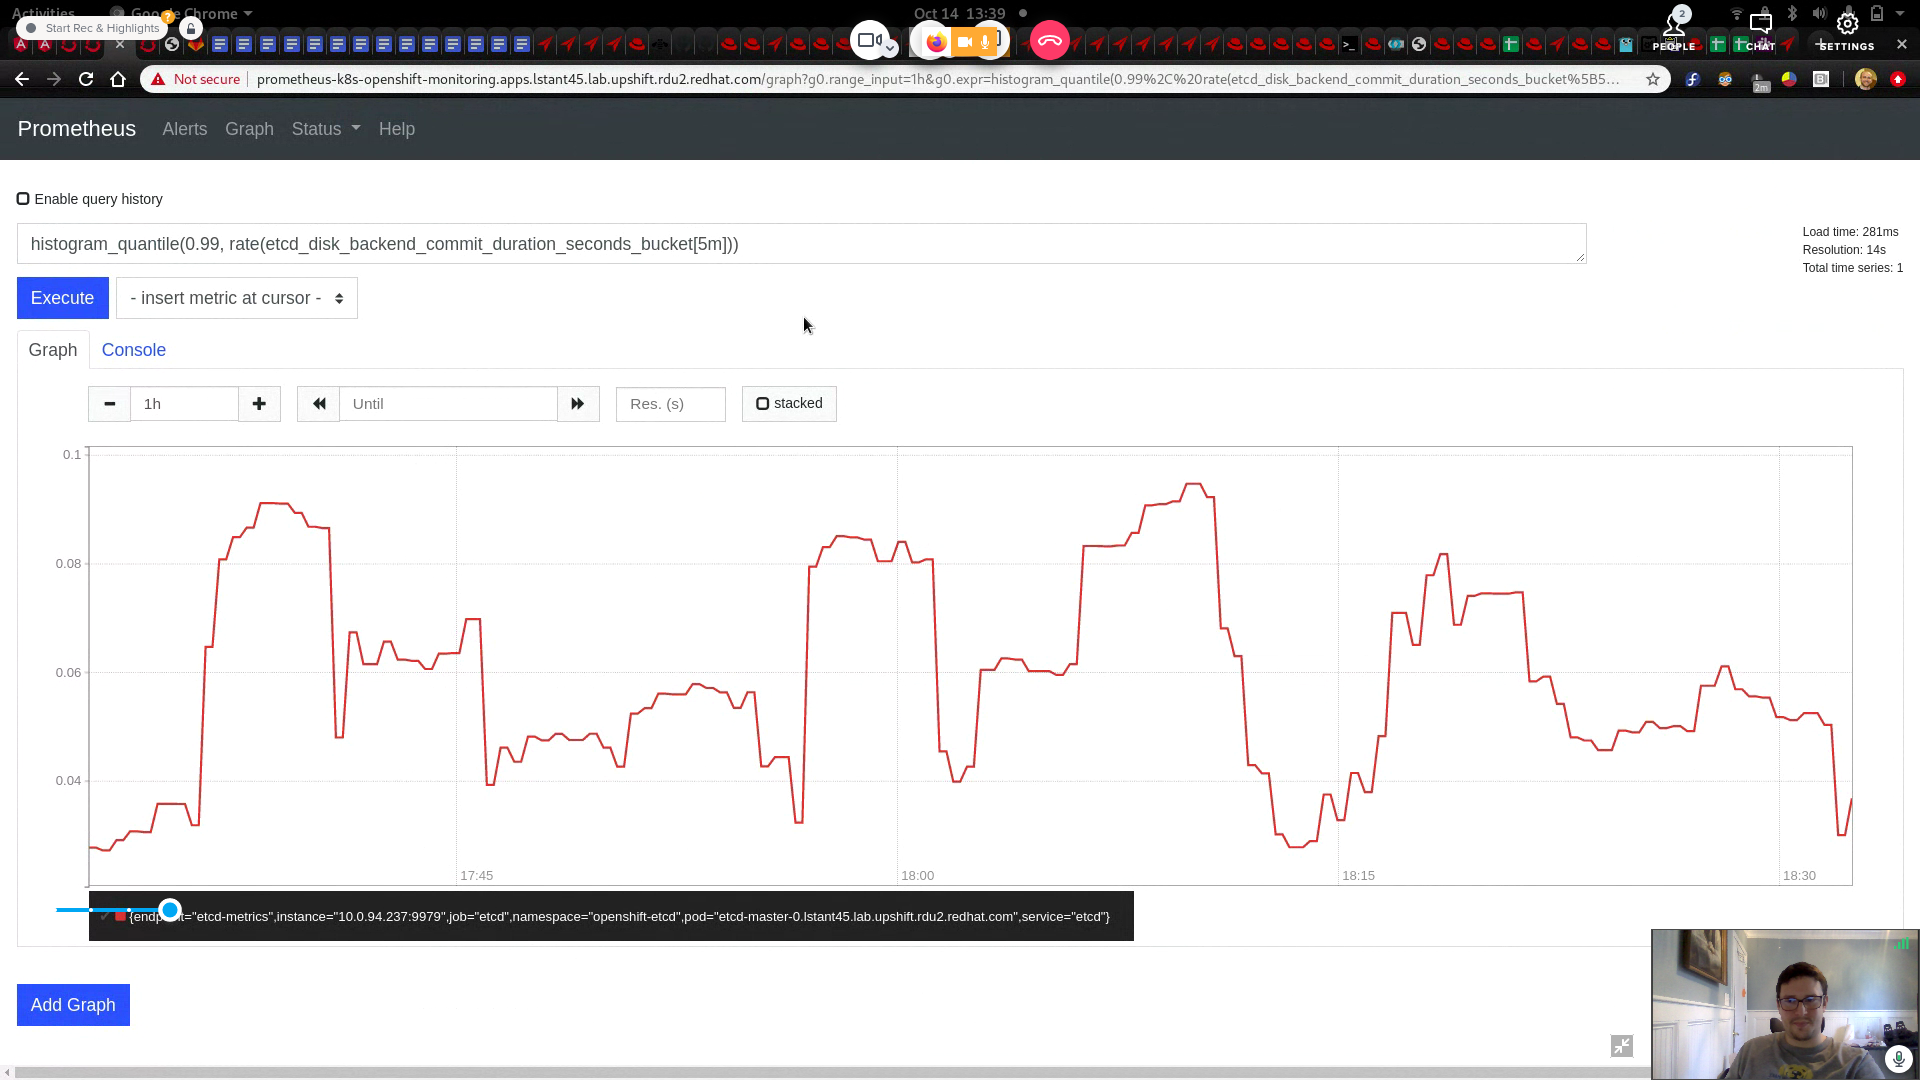Image resolution: width=1920 pixels, height=1080 pixels.
Task: Bookmark the page using the star icon
Action: pos(1653,78)
